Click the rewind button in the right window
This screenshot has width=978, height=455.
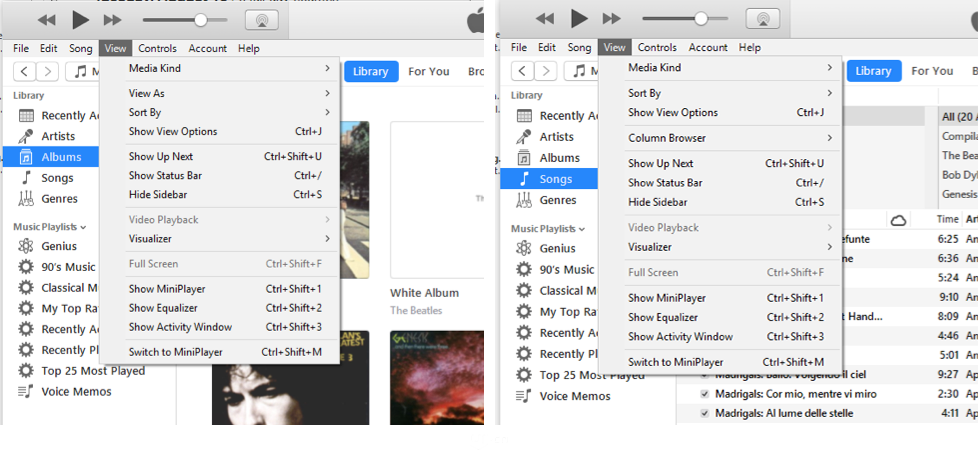click(545, 19)
